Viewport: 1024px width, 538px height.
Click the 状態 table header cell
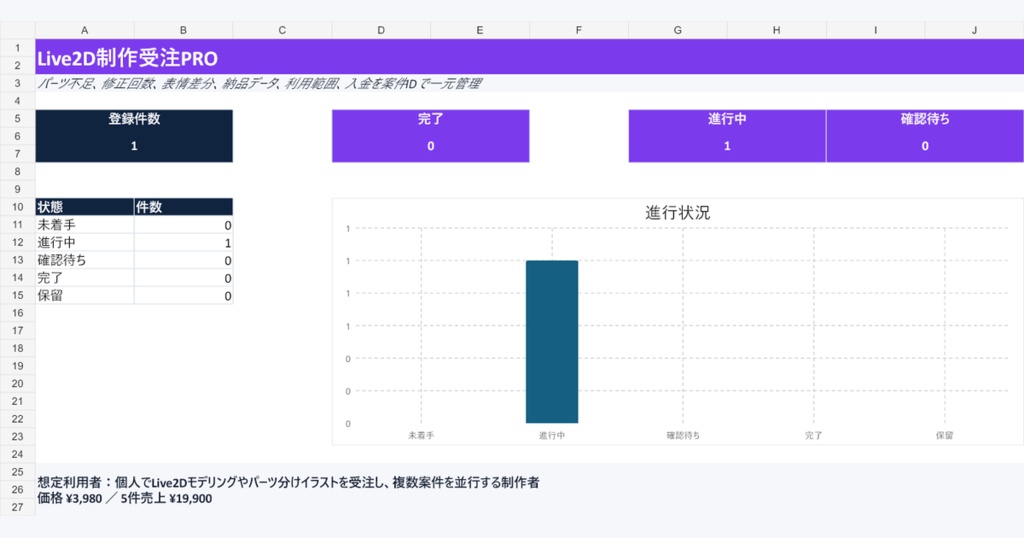(x=84, y=207)
